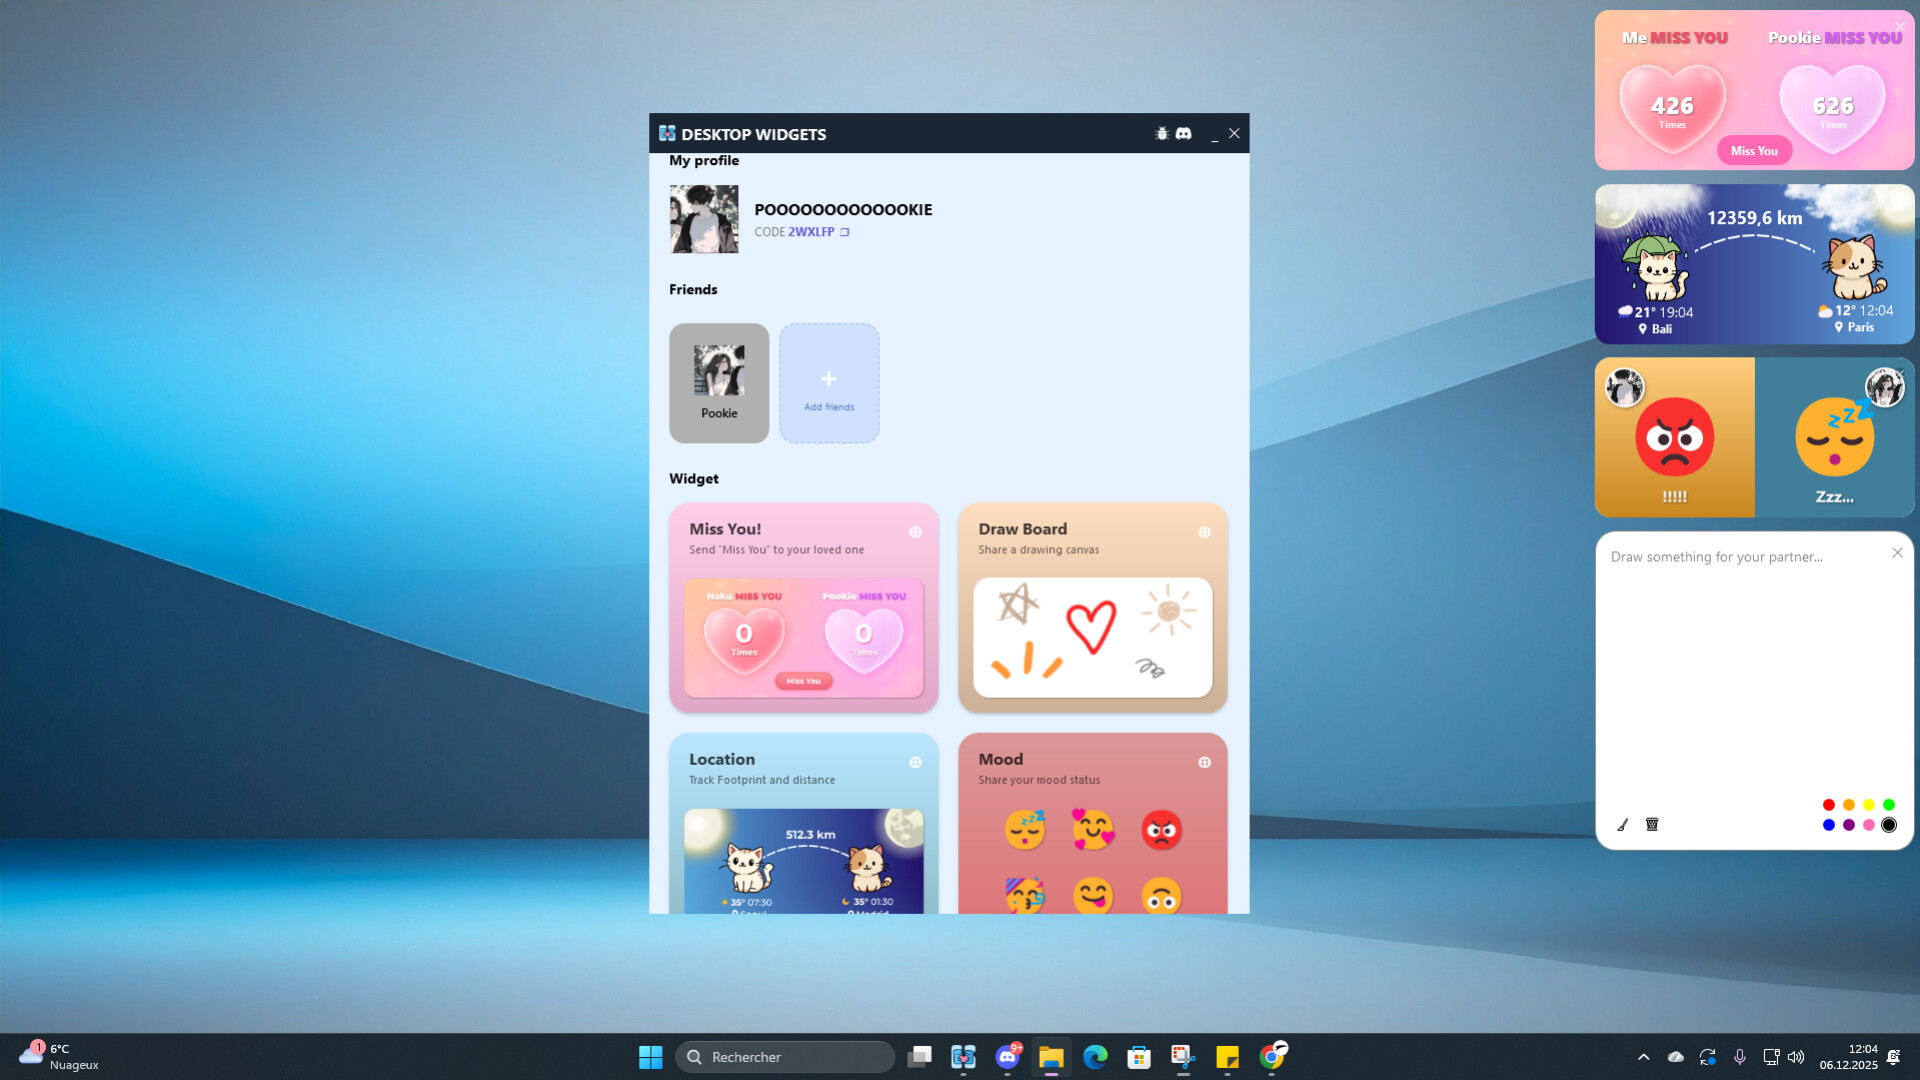The image size is (1920, 1080).
Task: Launch Chrome from the taskbar
Action: point(1272,1056)
